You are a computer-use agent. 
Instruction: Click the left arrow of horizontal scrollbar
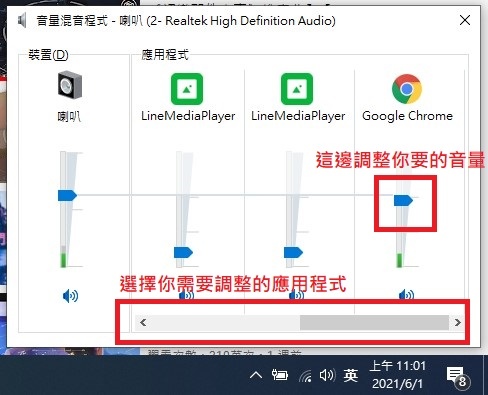pyautogui.click(x=143, y=322)
